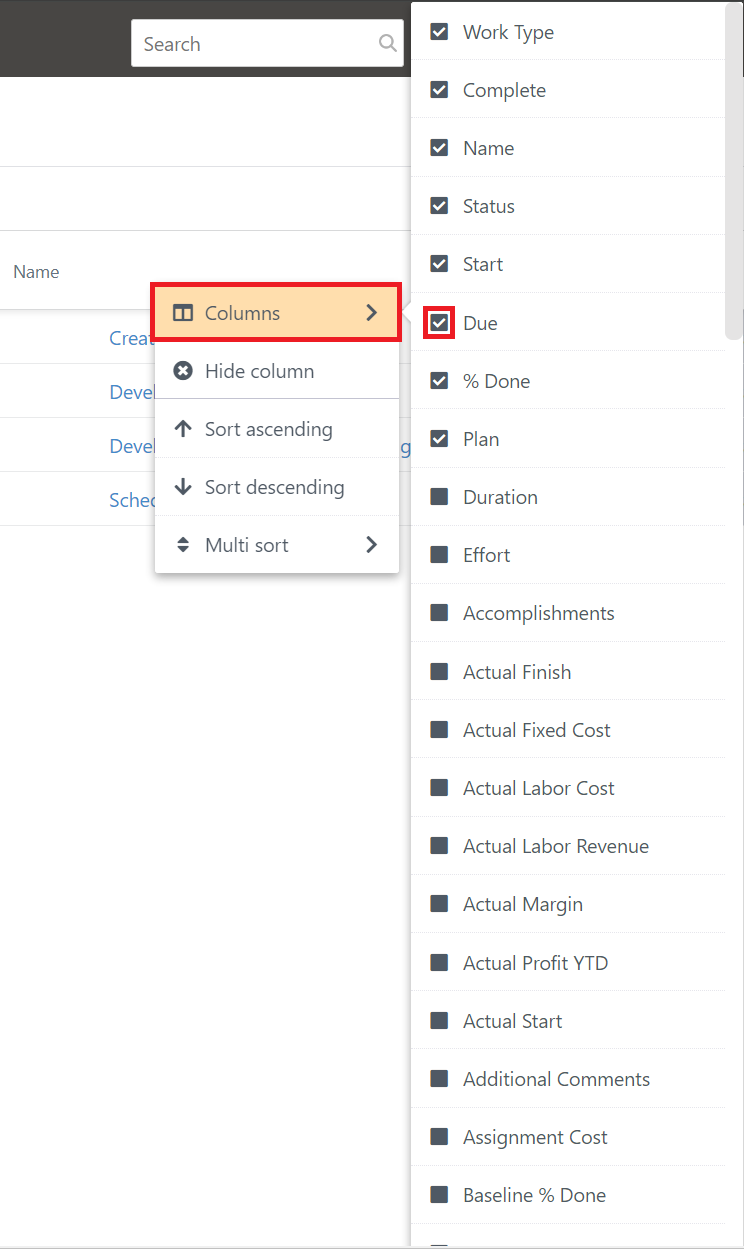Check the Accomplishments column checkbox
The height and width of the screenshot is (1249, 744).
click(439, 613)
